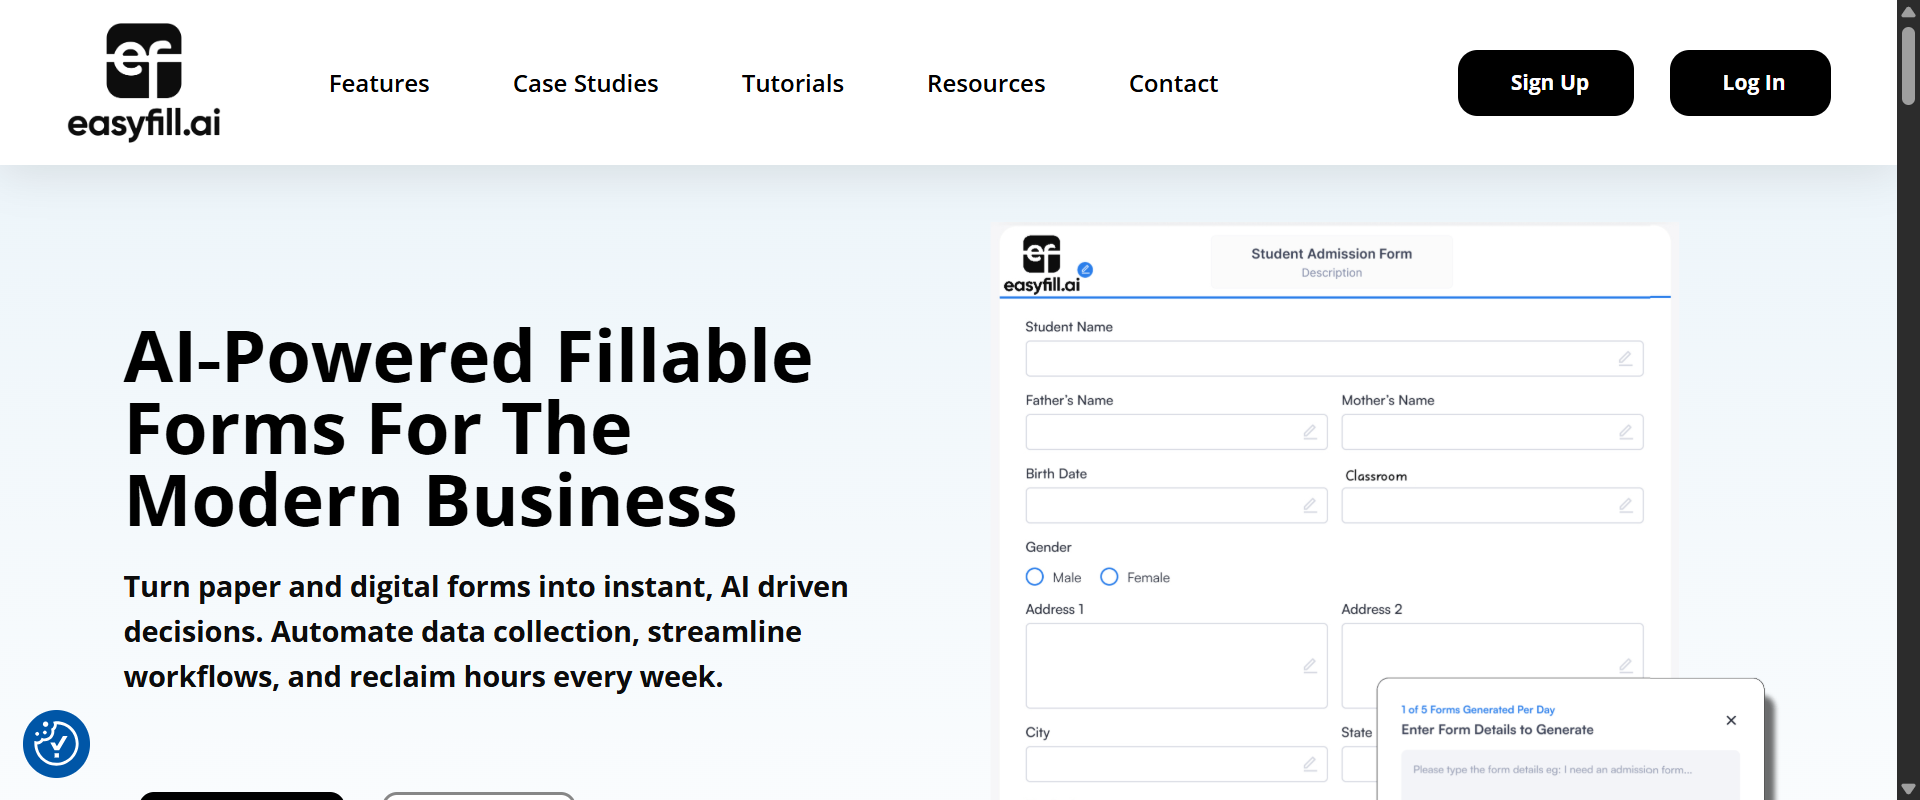Open the Features menu item
Image resolution: width=1920 pixels, height=800 pixels.
point(379,84)
